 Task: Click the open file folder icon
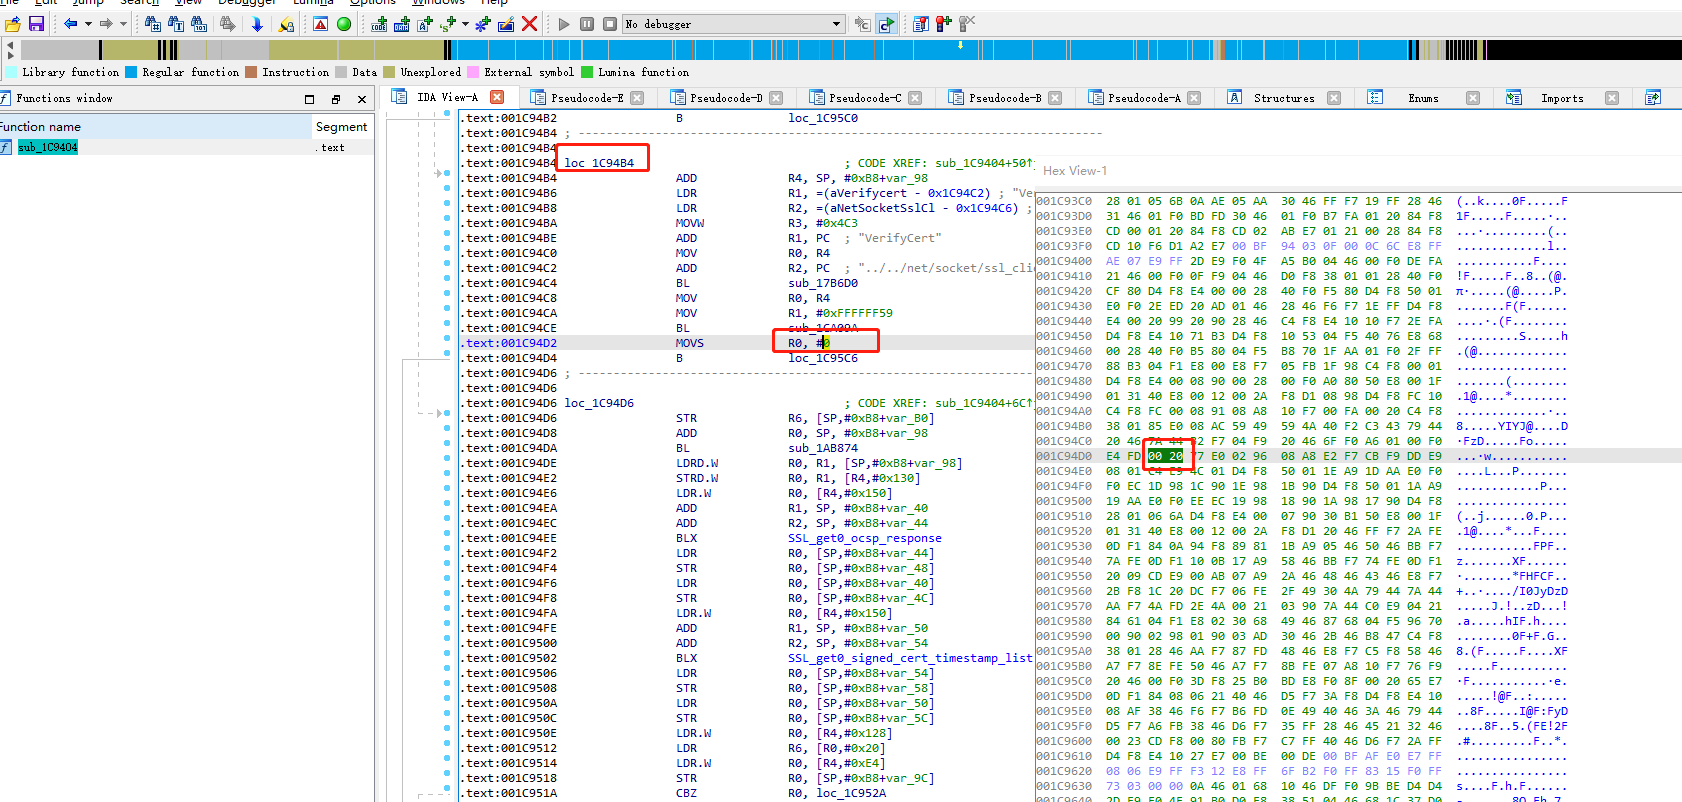tap(13, 24)
